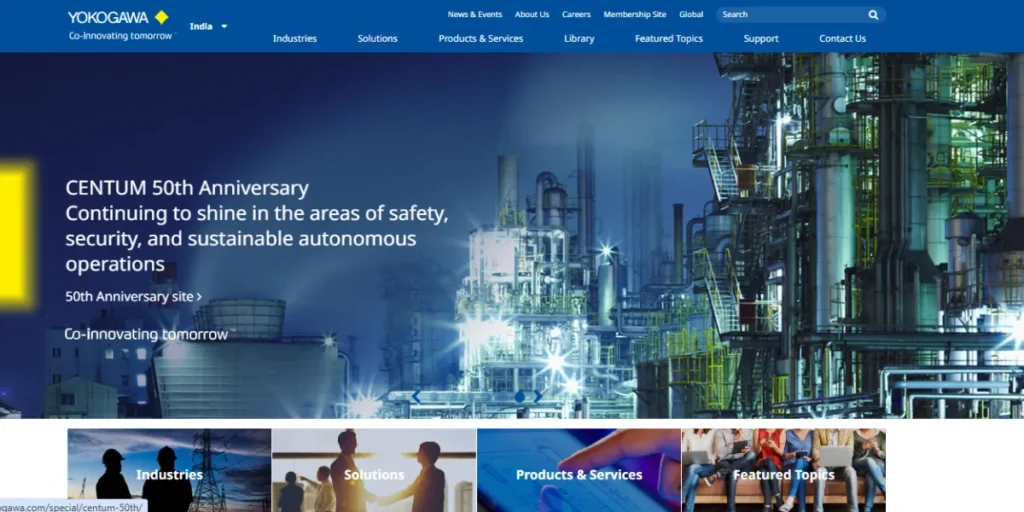Open the Global link

(691, 14)
